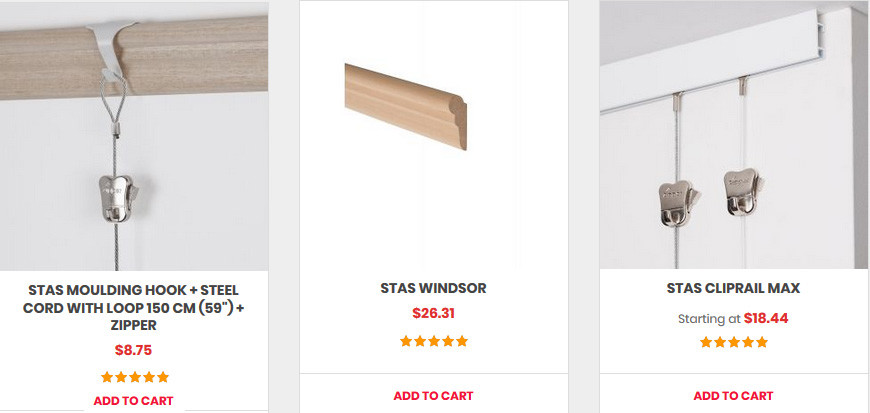Click the fifth star of STAS Windsor rating

462,341
